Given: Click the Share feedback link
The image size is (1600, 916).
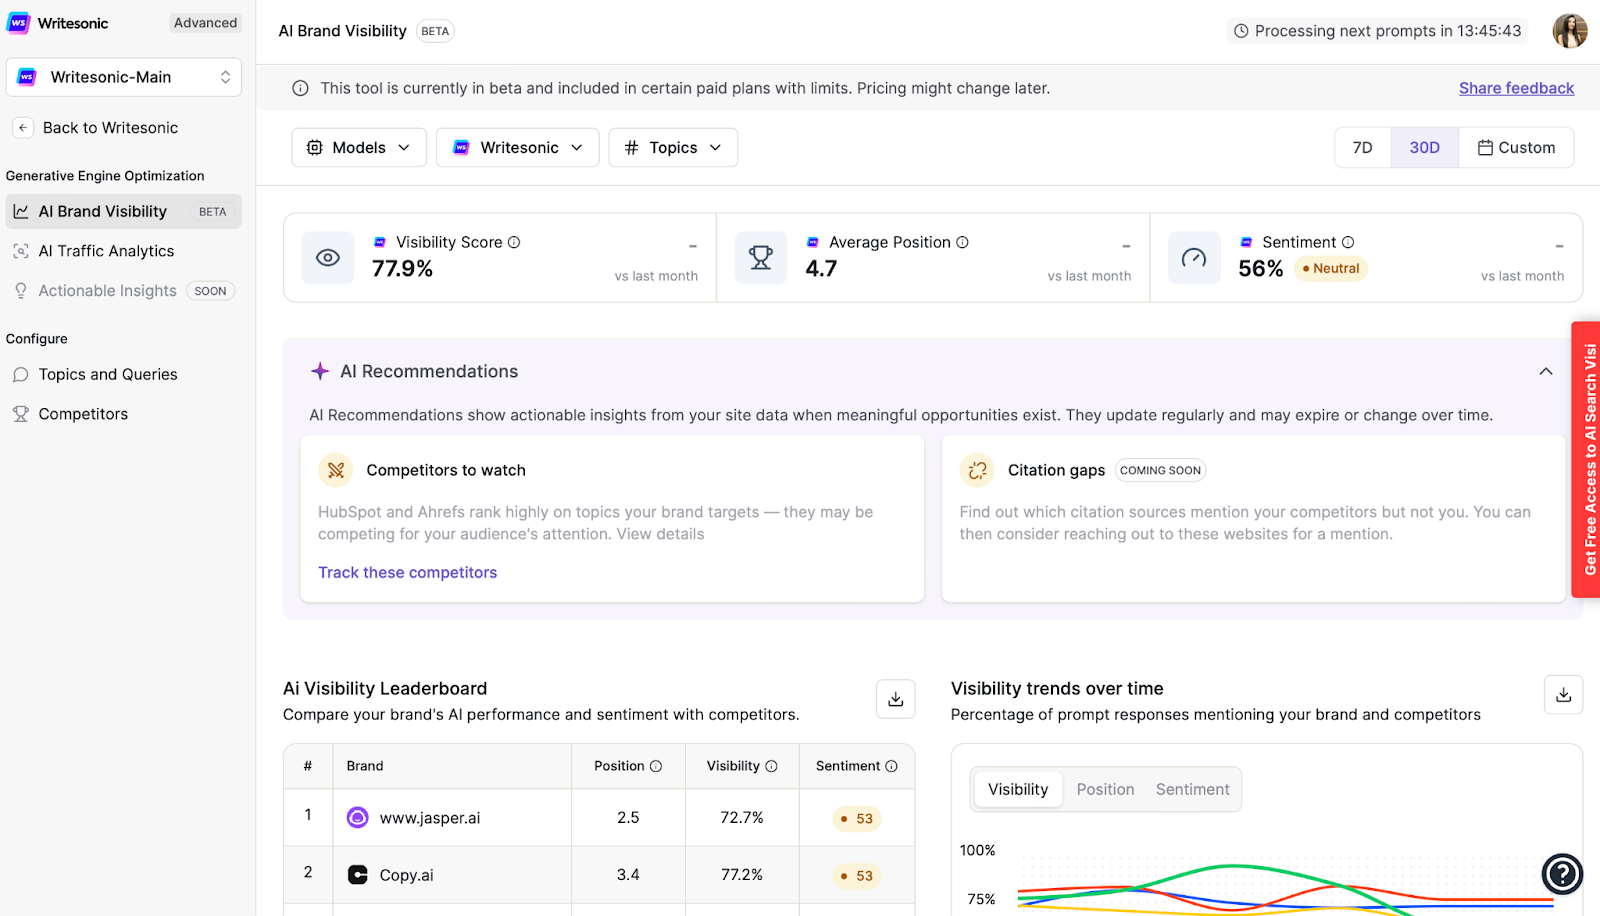Looking at the screenshot, I should click(x=1516, y=88).
